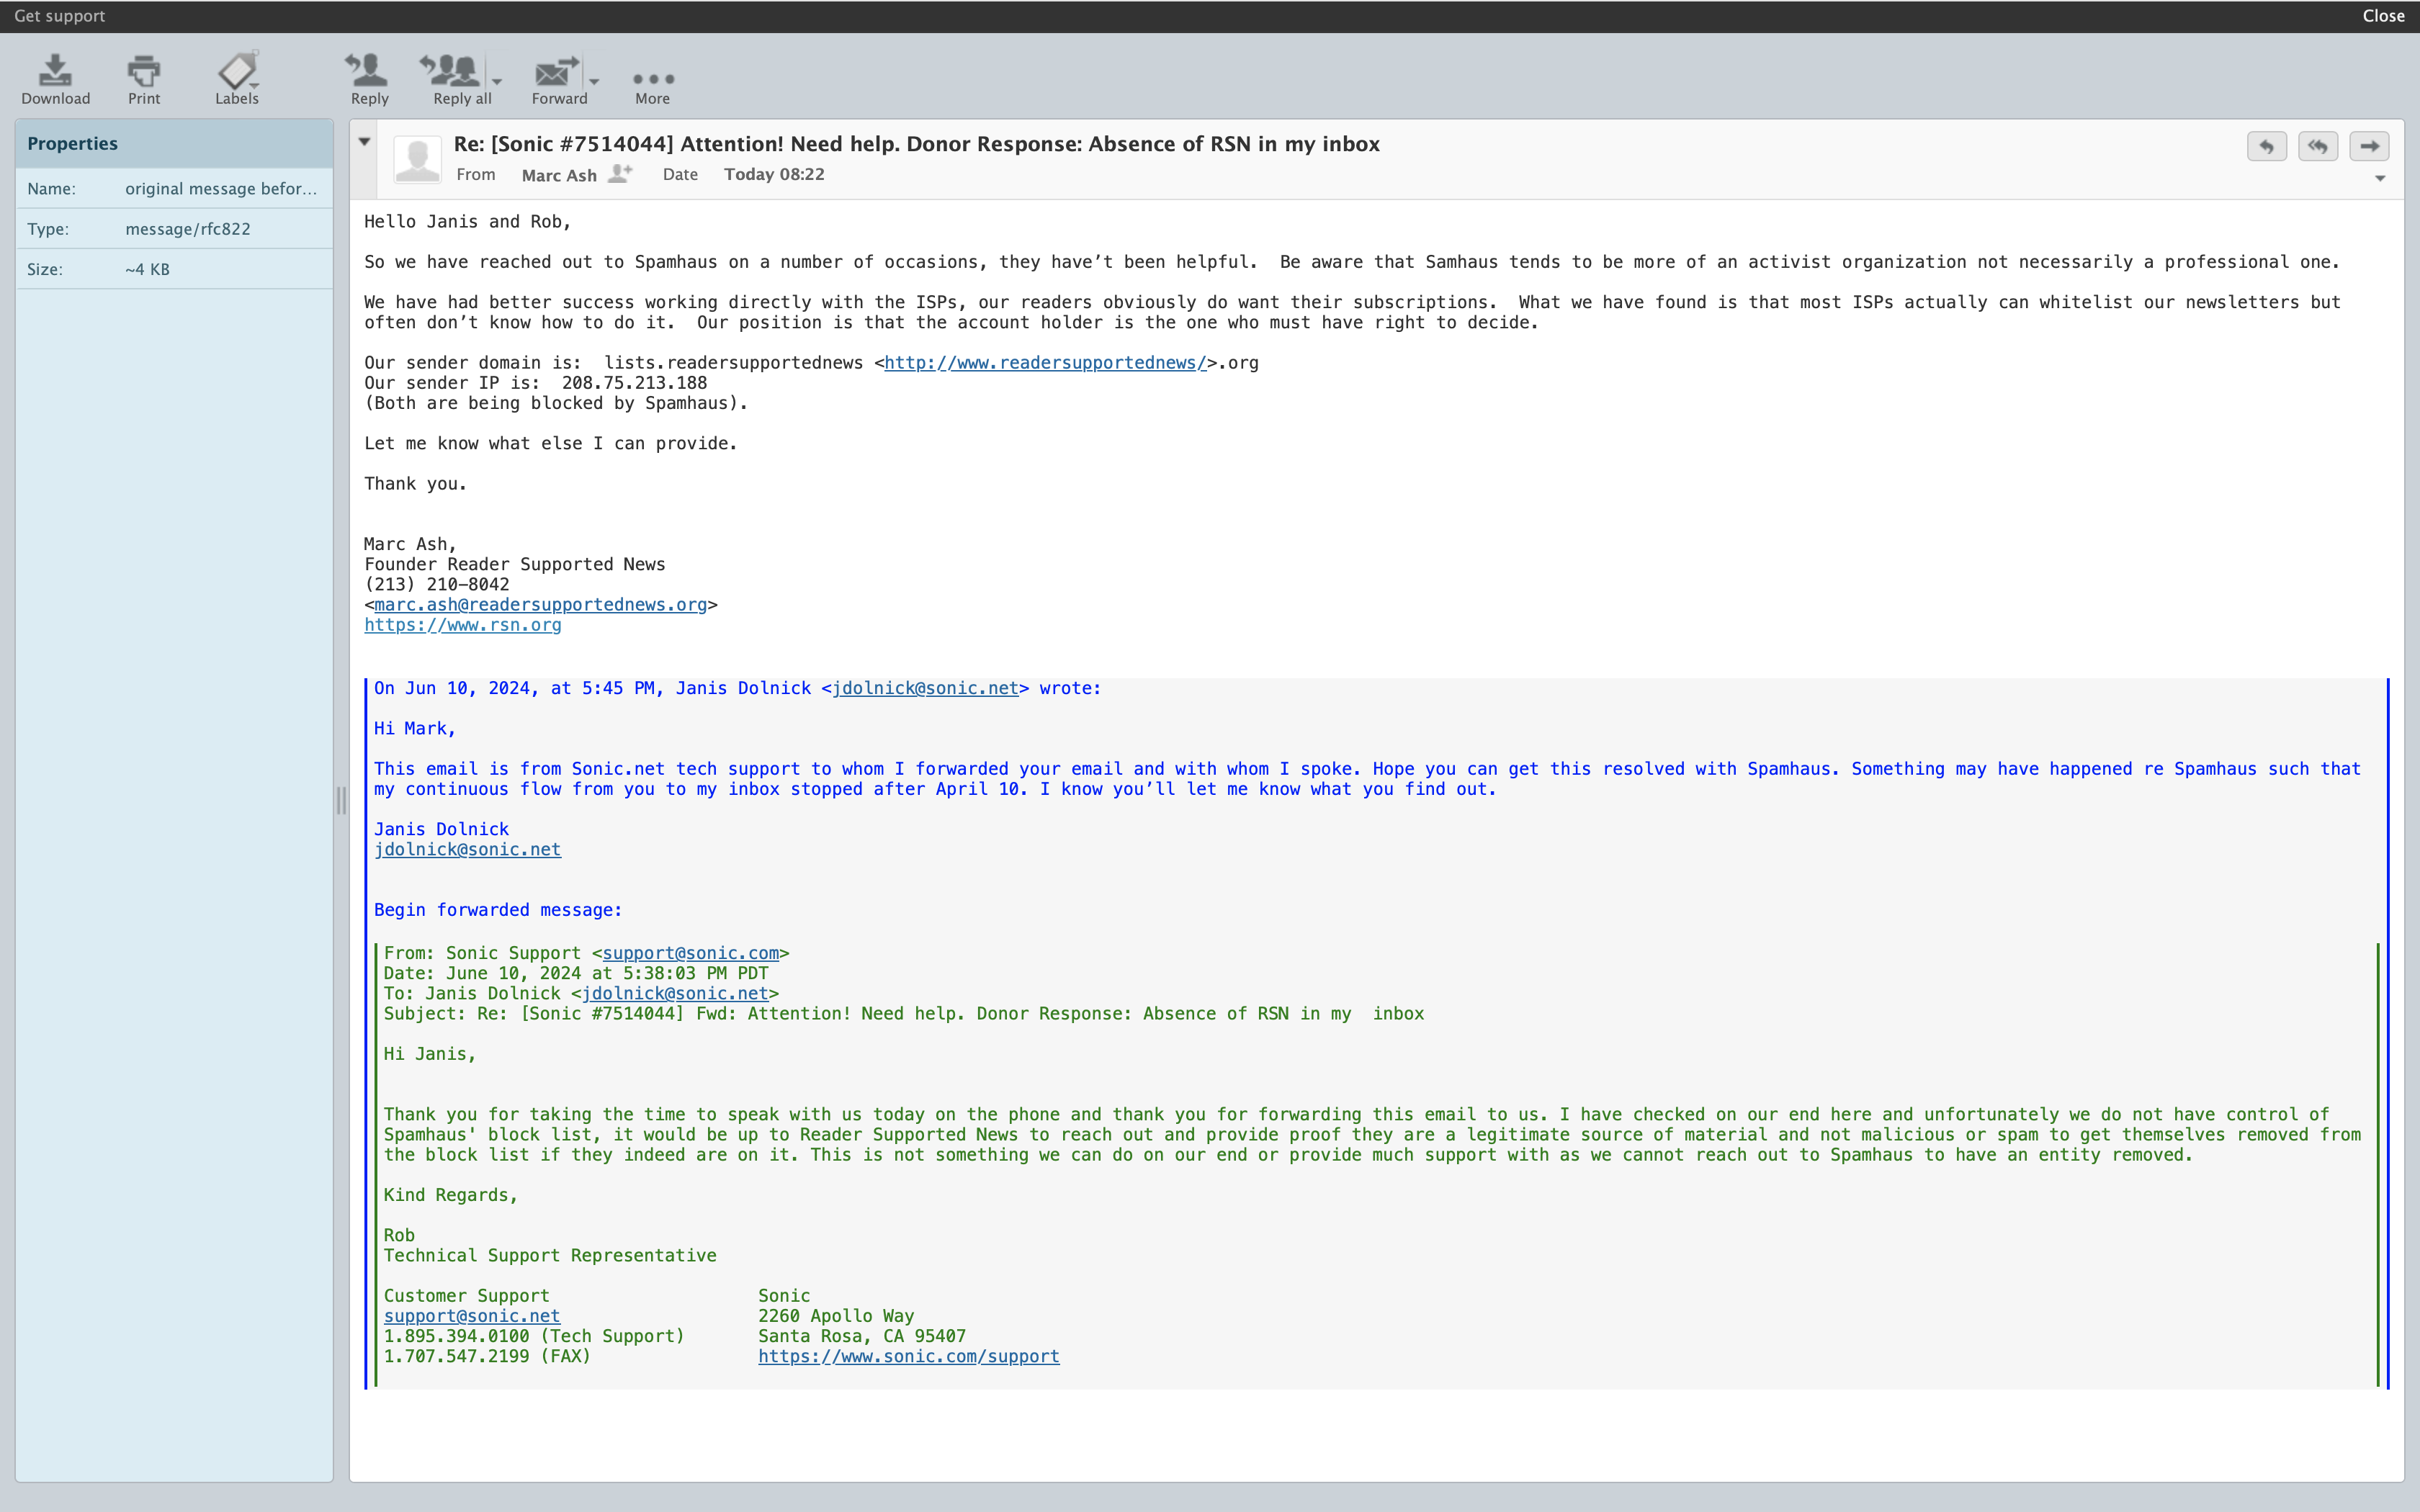Add Marc Ash to contacts
2420x1512 pixels.
coord(621,173)
